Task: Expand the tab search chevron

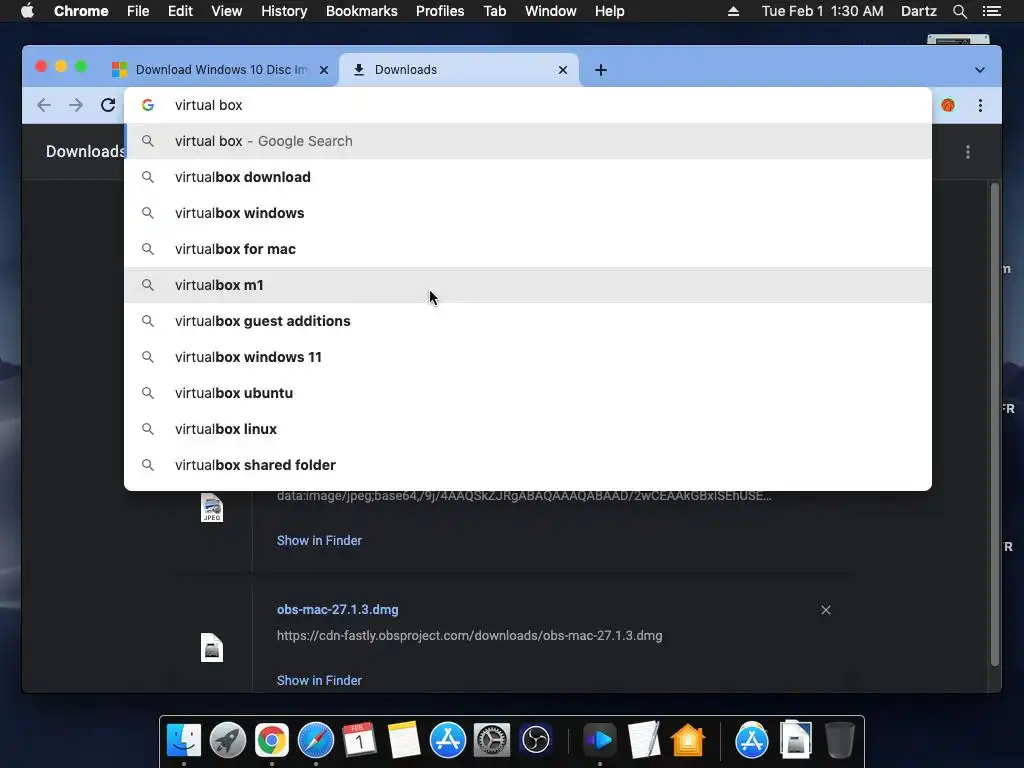Action: pyautogui.click(x=980, y=70)
